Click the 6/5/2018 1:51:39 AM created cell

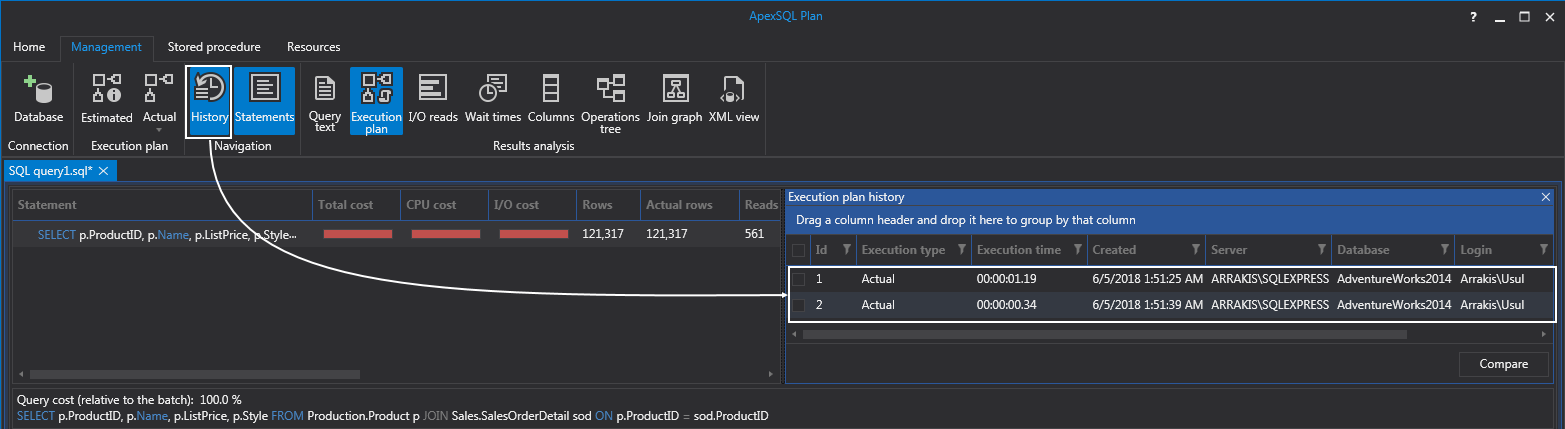pyautogui.click(x=1145, y=305)
